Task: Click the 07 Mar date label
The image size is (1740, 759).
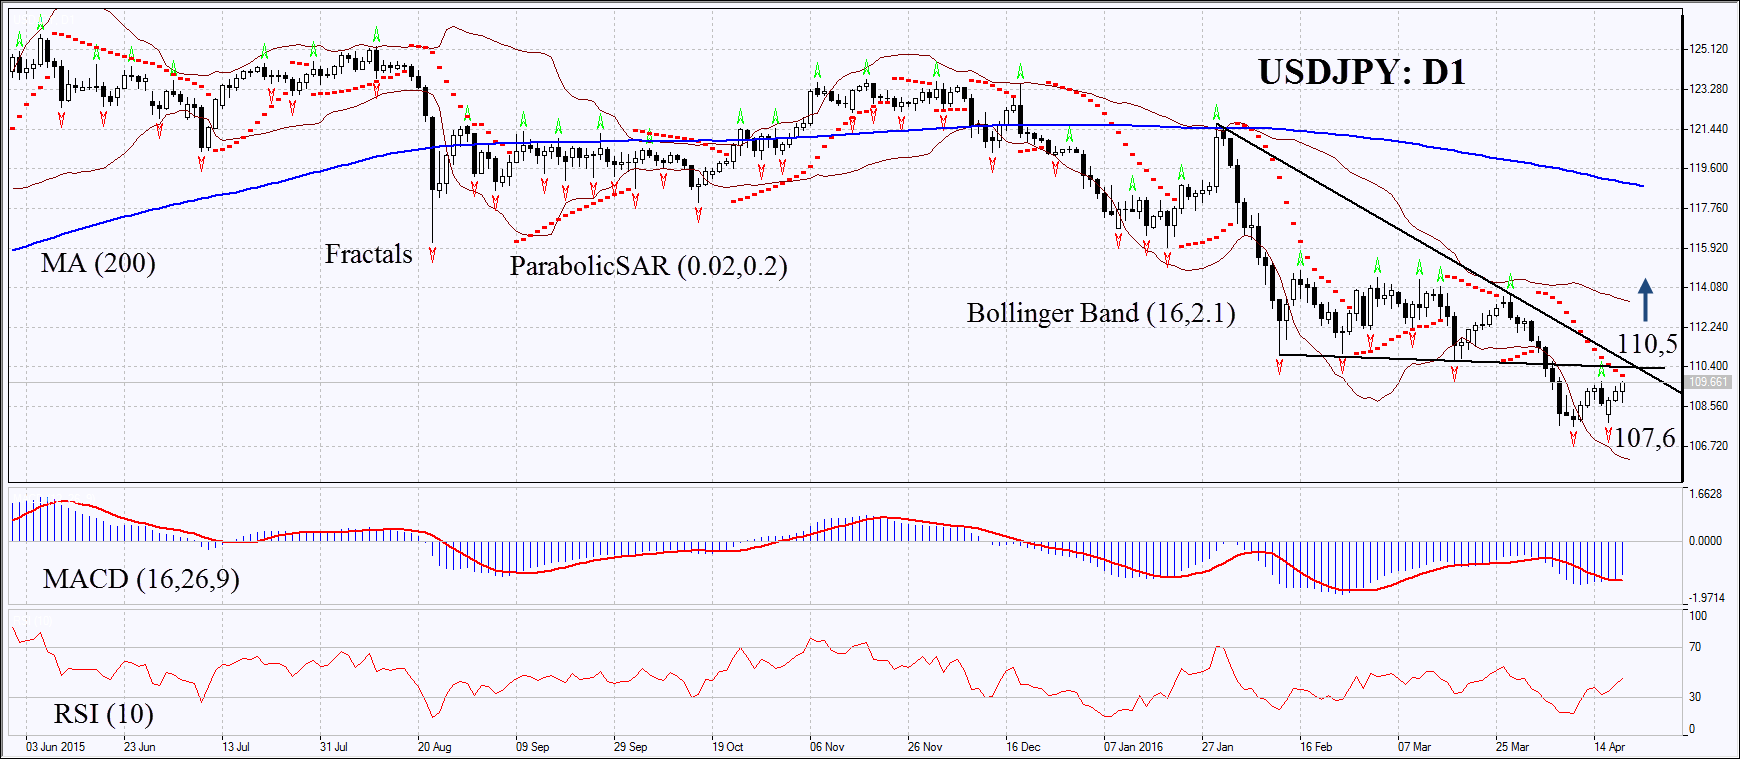Action: click(1414, 747)
